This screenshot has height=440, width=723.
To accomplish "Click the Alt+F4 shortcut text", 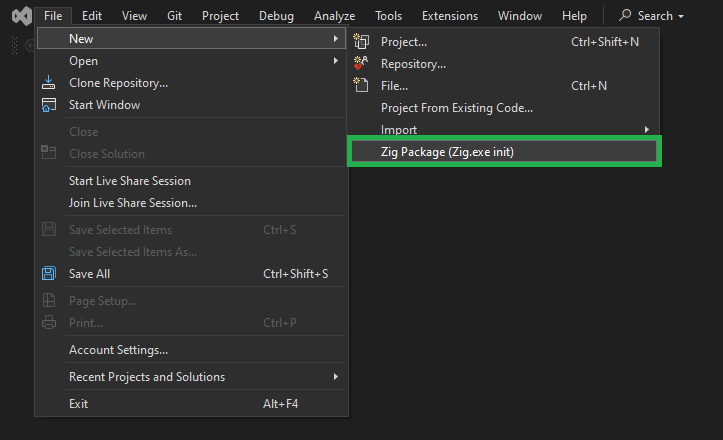I will pos(280,404).
